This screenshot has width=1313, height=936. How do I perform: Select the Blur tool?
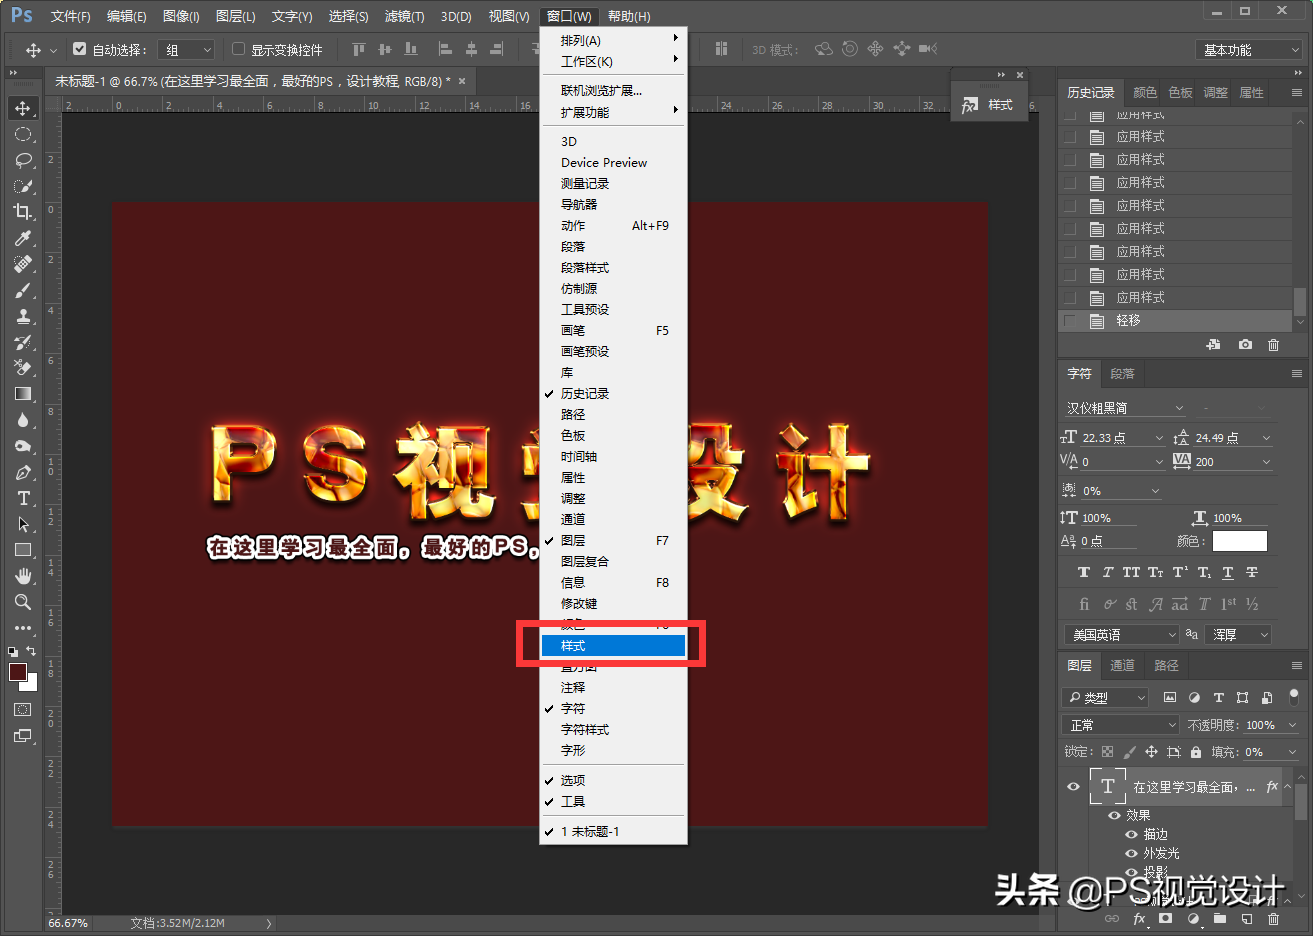tap(23, 420)
